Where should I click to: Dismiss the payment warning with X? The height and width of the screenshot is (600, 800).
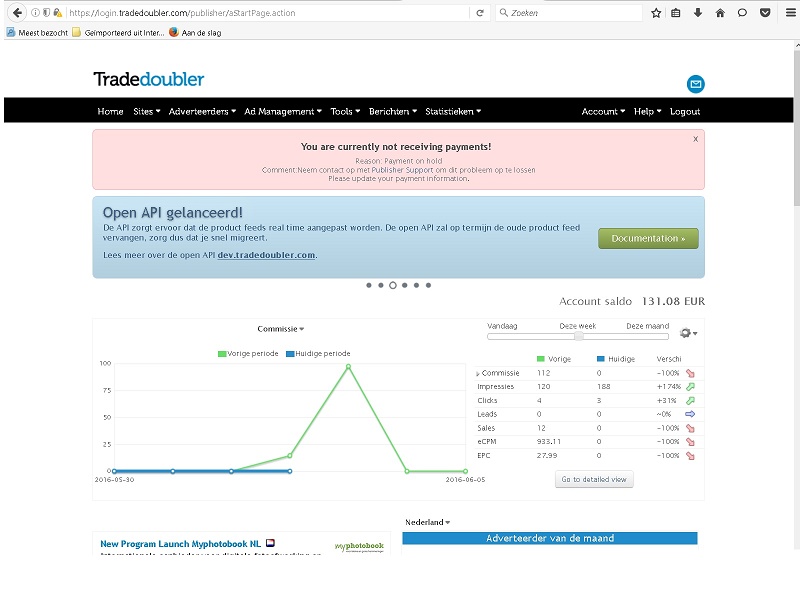(x=695, y=140)
